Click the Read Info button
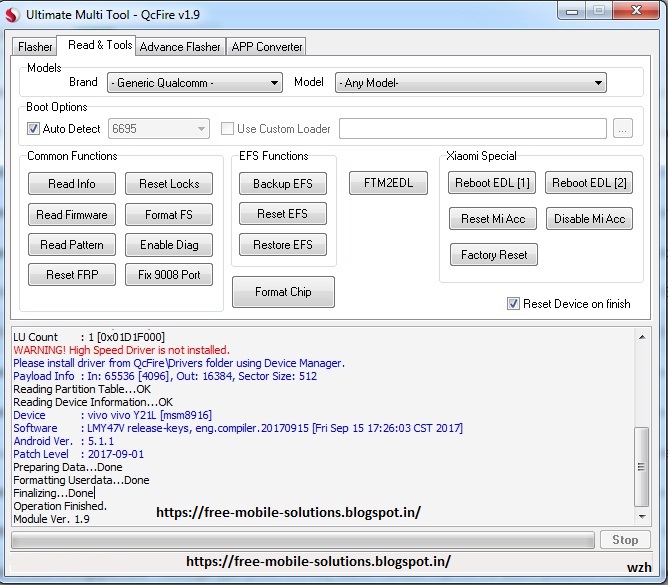This screenshot has height=585, width=668. tap(72, 184)
